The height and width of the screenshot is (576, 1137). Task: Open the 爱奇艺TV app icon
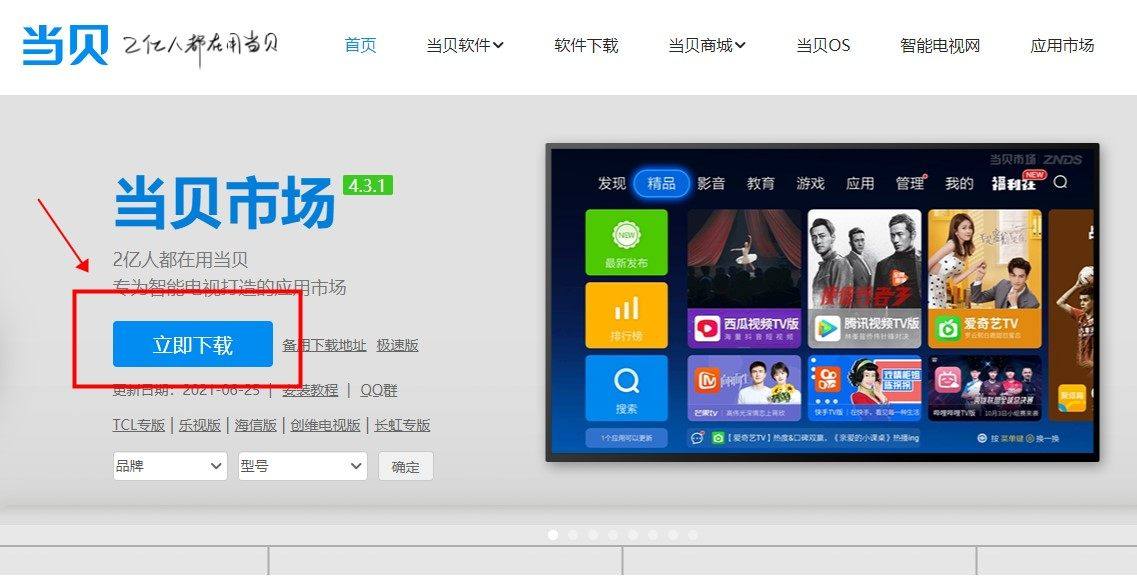click(x=947, y=327)
